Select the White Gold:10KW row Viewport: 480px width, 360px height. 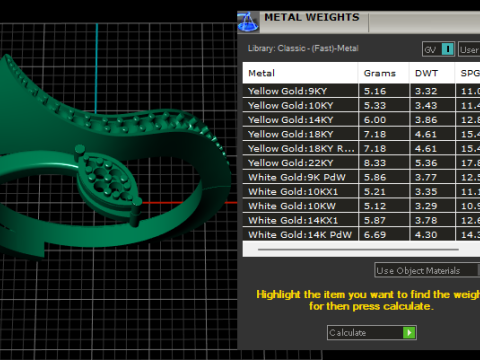tap(361, 206)
